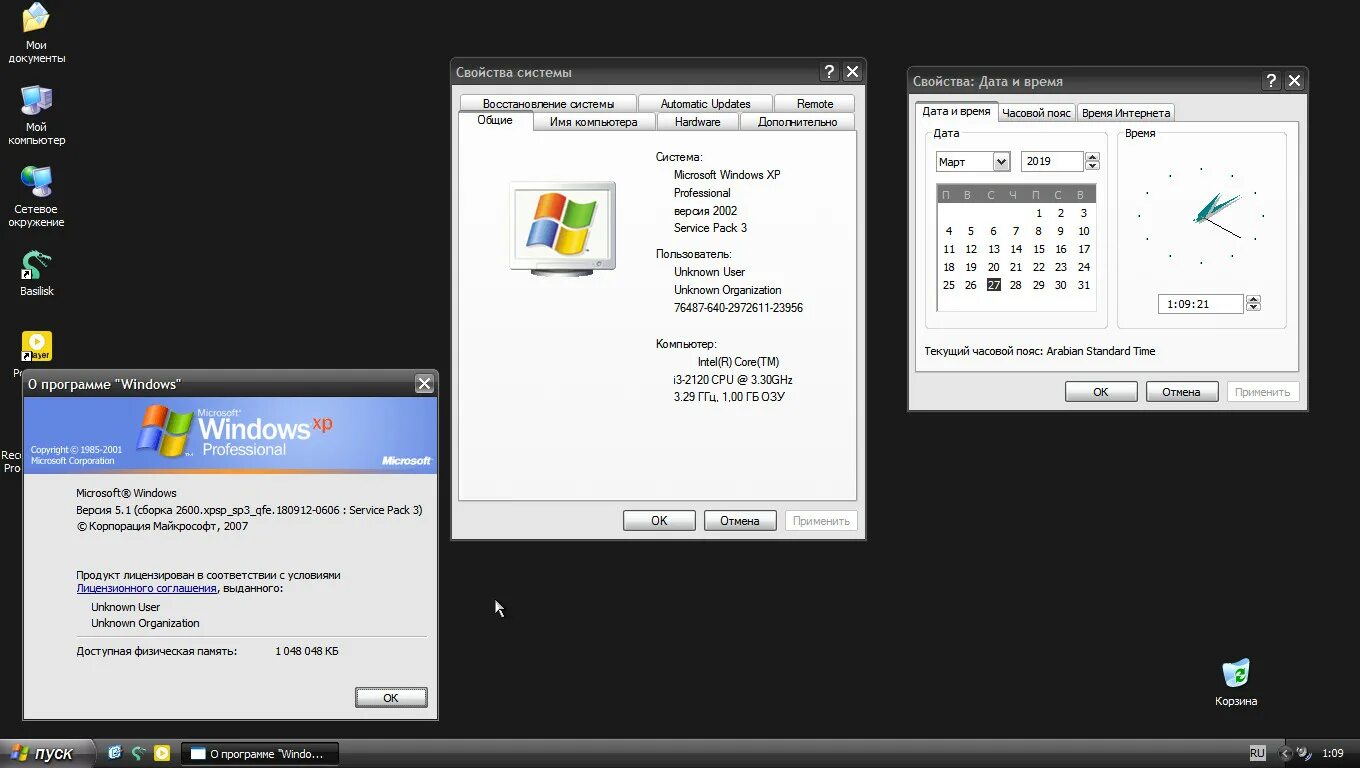Launch Basilisk from the quick launch bar
Image resolution: width=1360 pixels, height=768 pixels.
138,753
